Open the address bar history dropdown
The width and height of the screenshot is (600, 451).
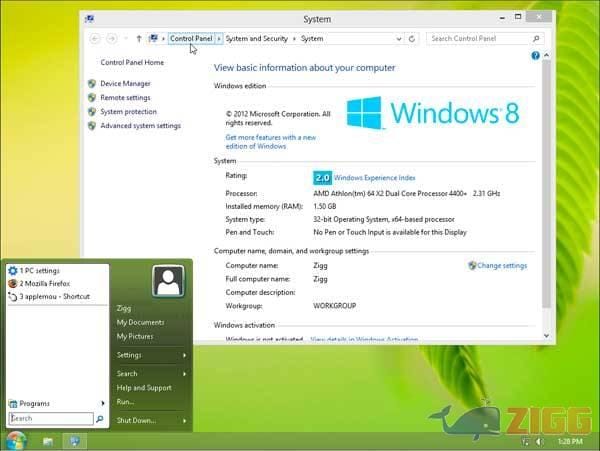tap(399, 39)
